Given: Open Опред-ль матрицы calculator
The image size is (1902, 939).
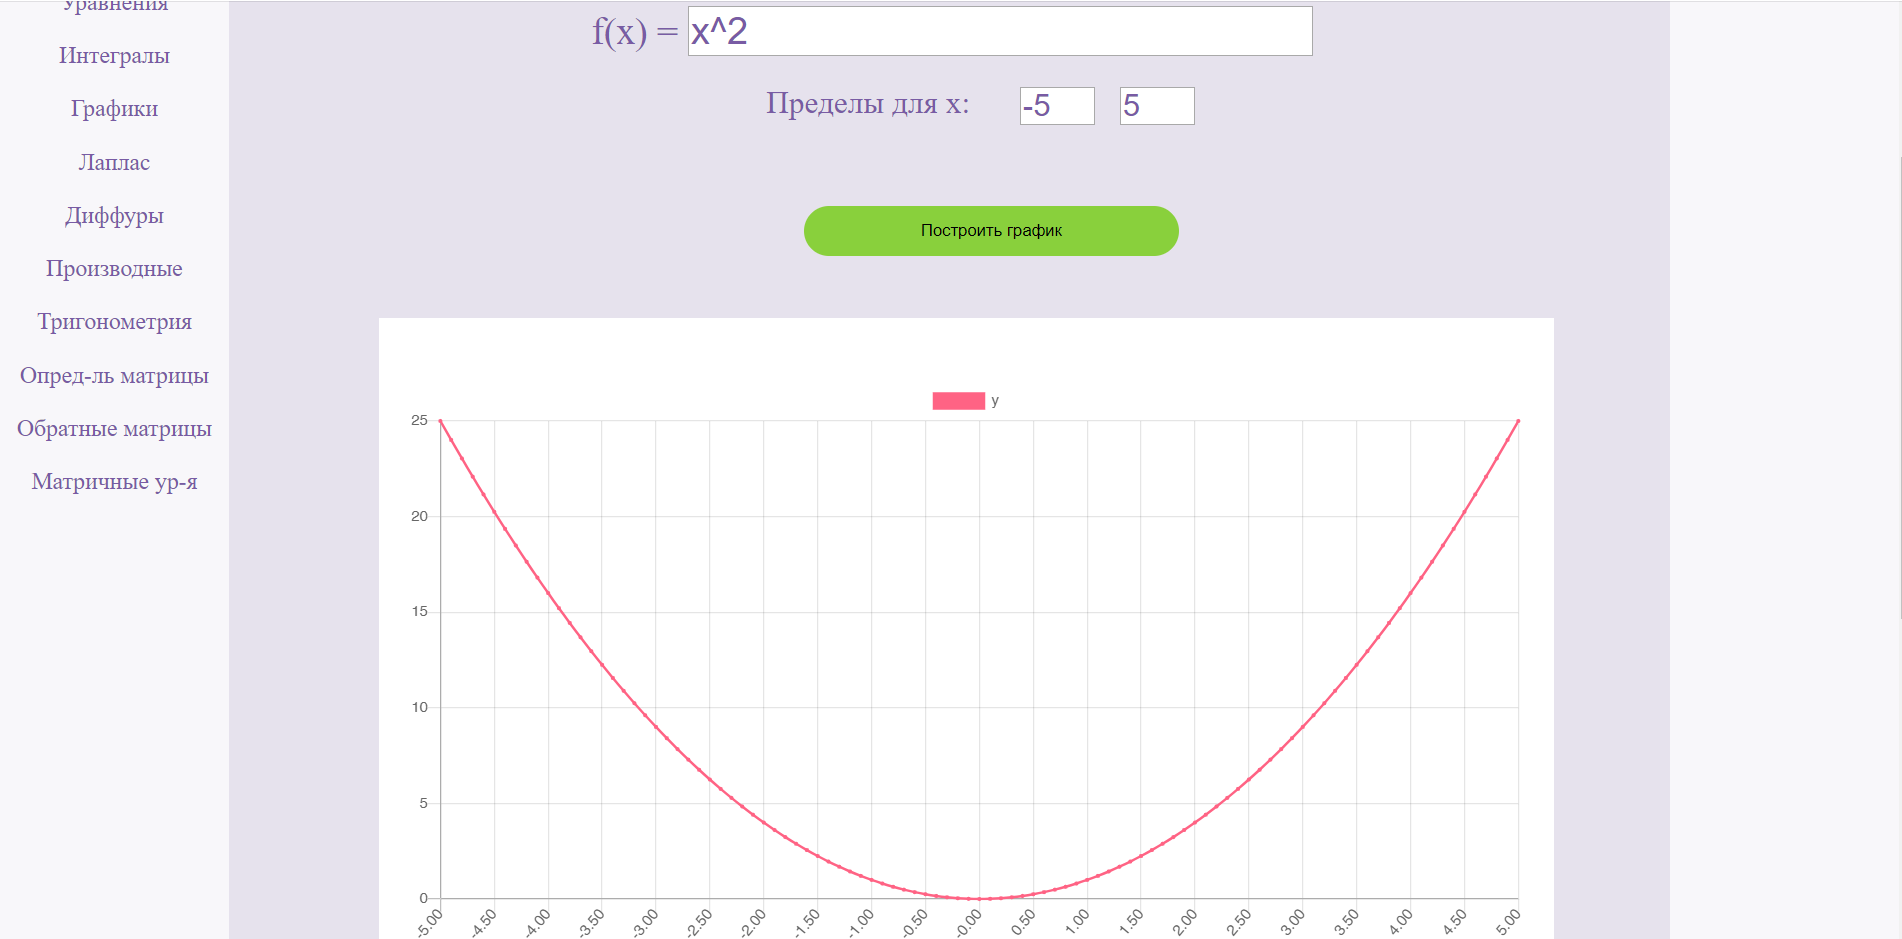Looking at the screenshot, I should 114,376.
